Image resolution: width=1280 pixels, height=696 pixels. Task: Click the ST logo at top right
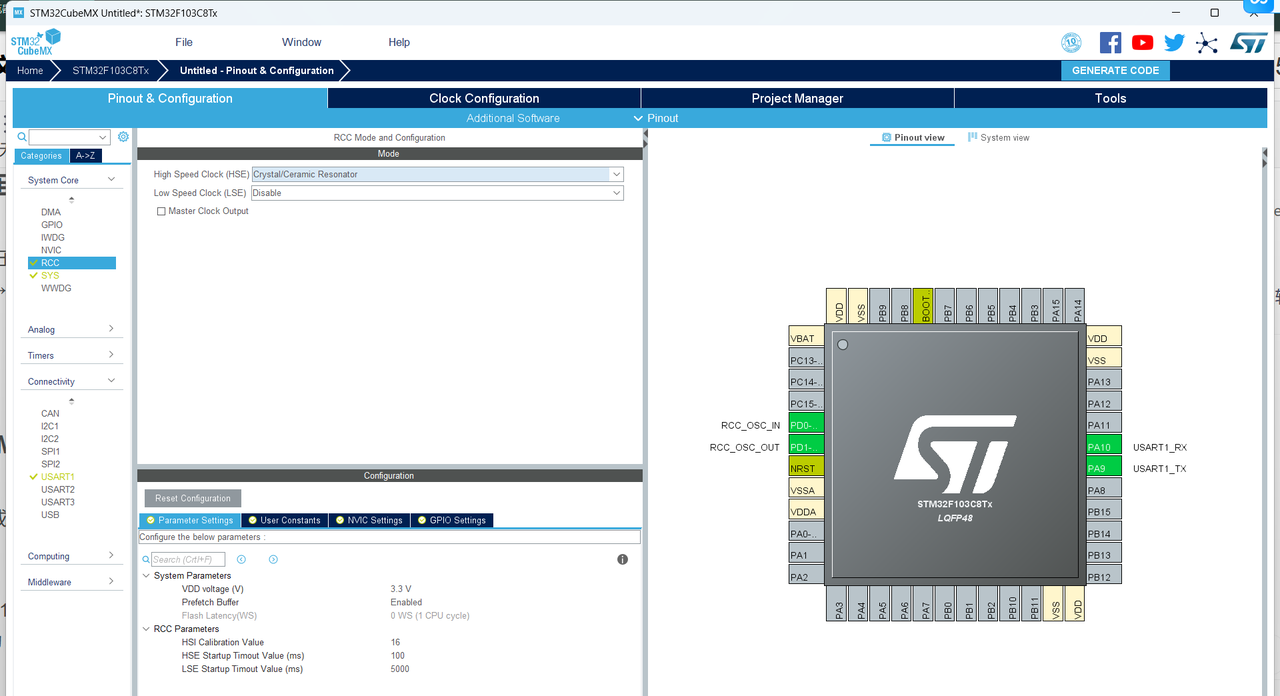tap(1248, 43)
